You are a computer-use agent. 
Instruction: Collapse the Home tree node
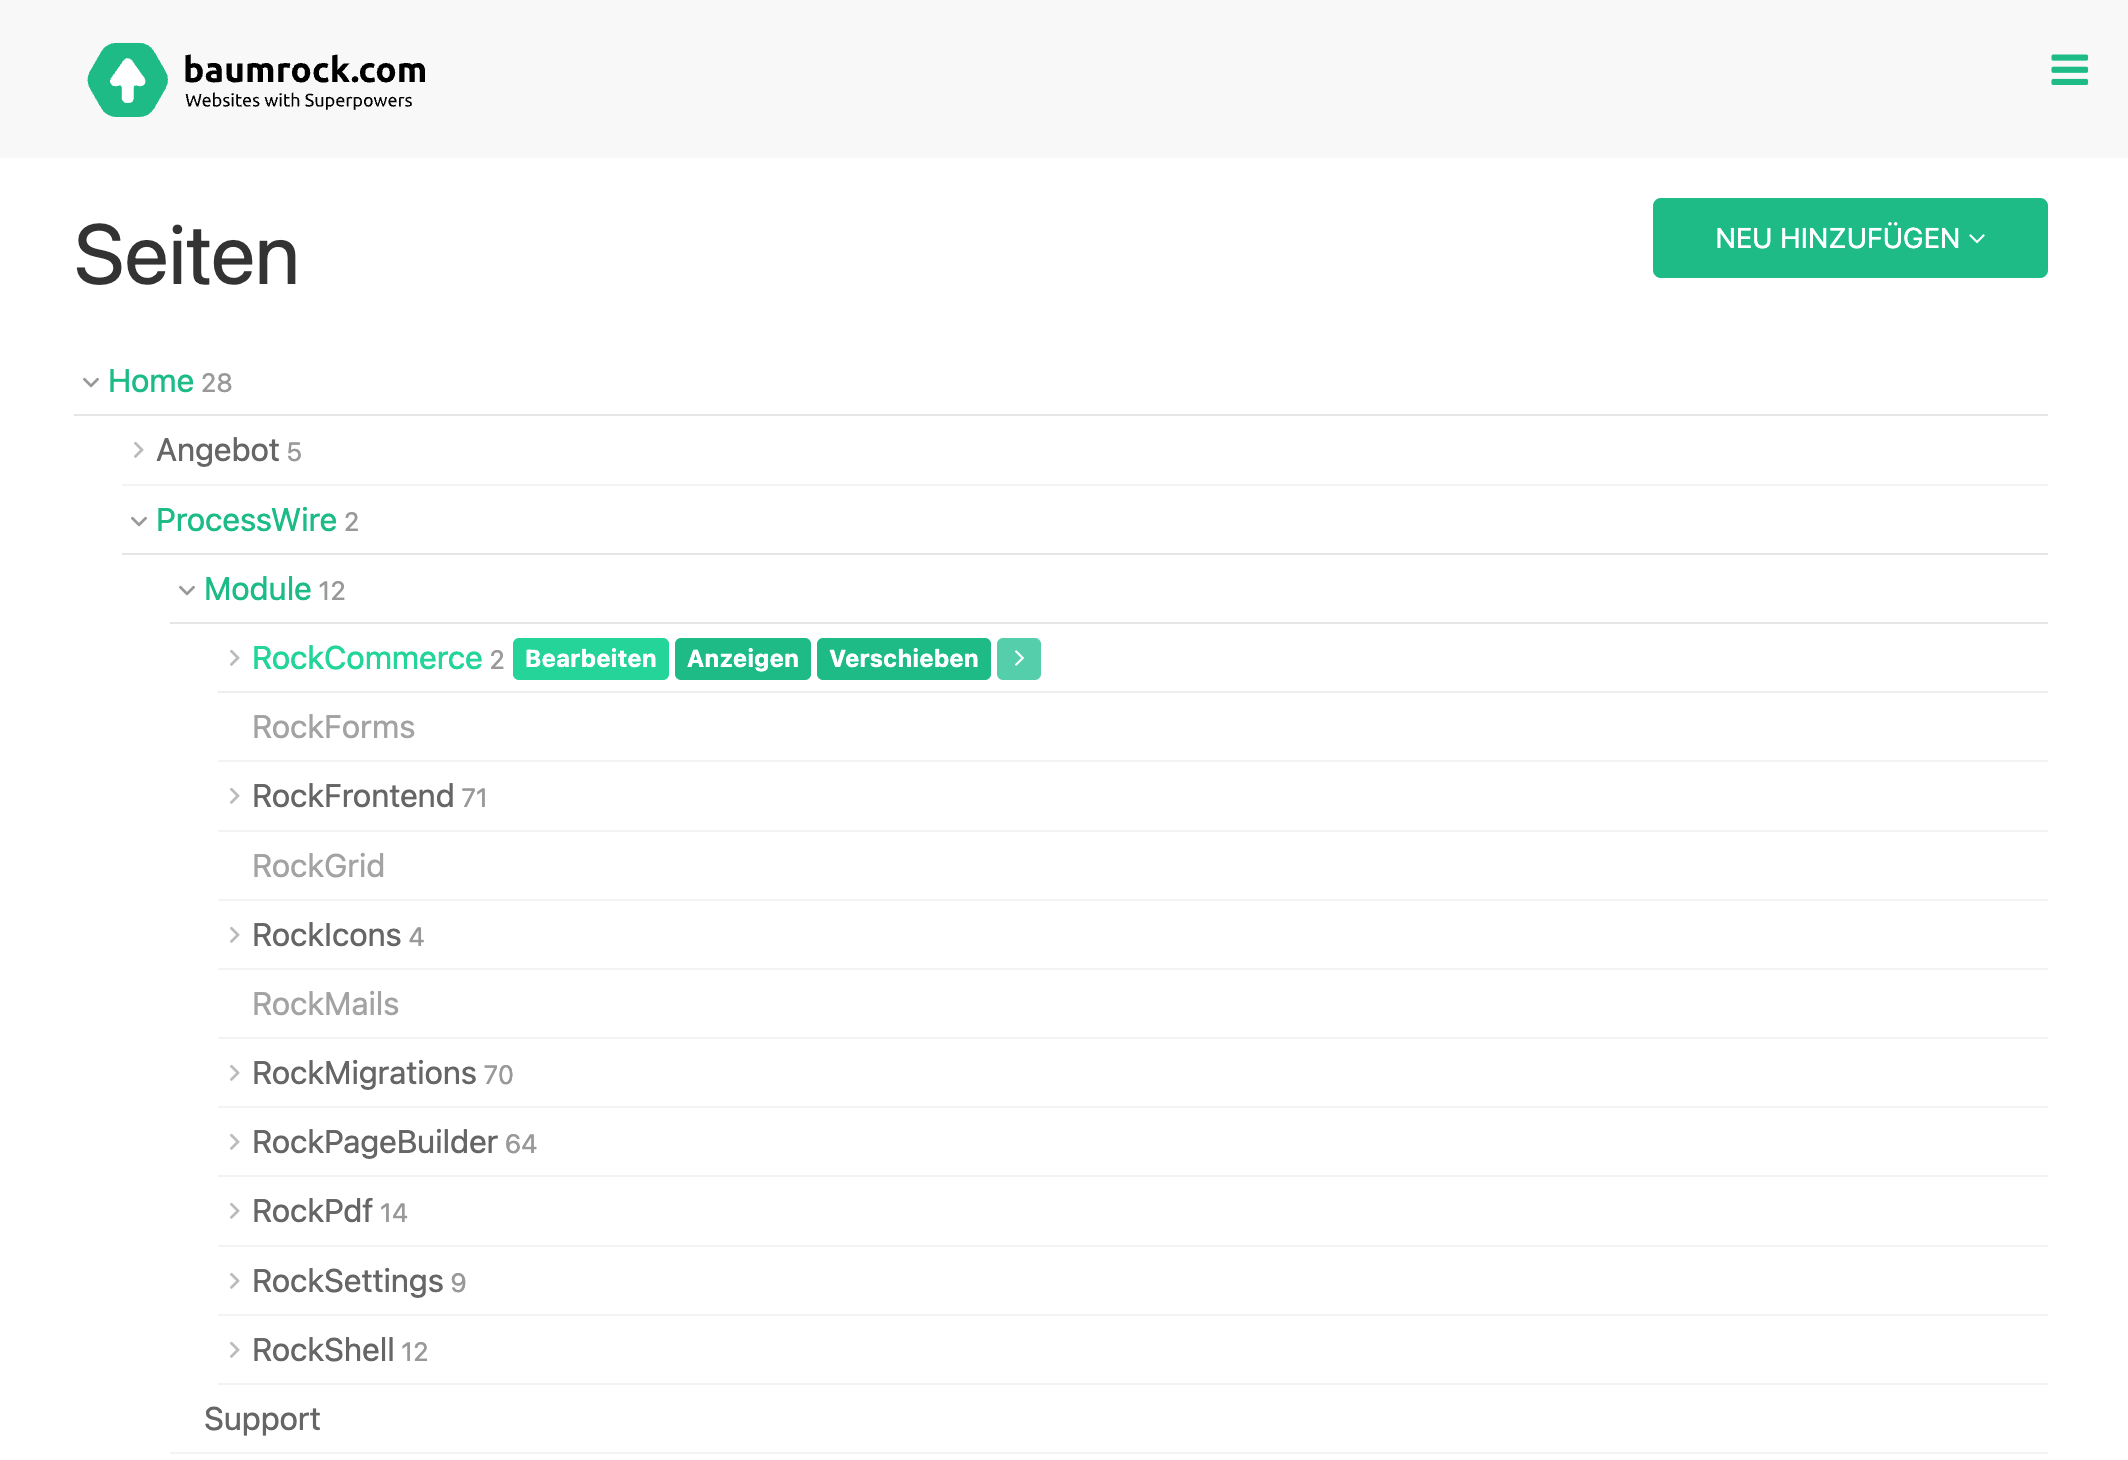[x=91, y=382]
